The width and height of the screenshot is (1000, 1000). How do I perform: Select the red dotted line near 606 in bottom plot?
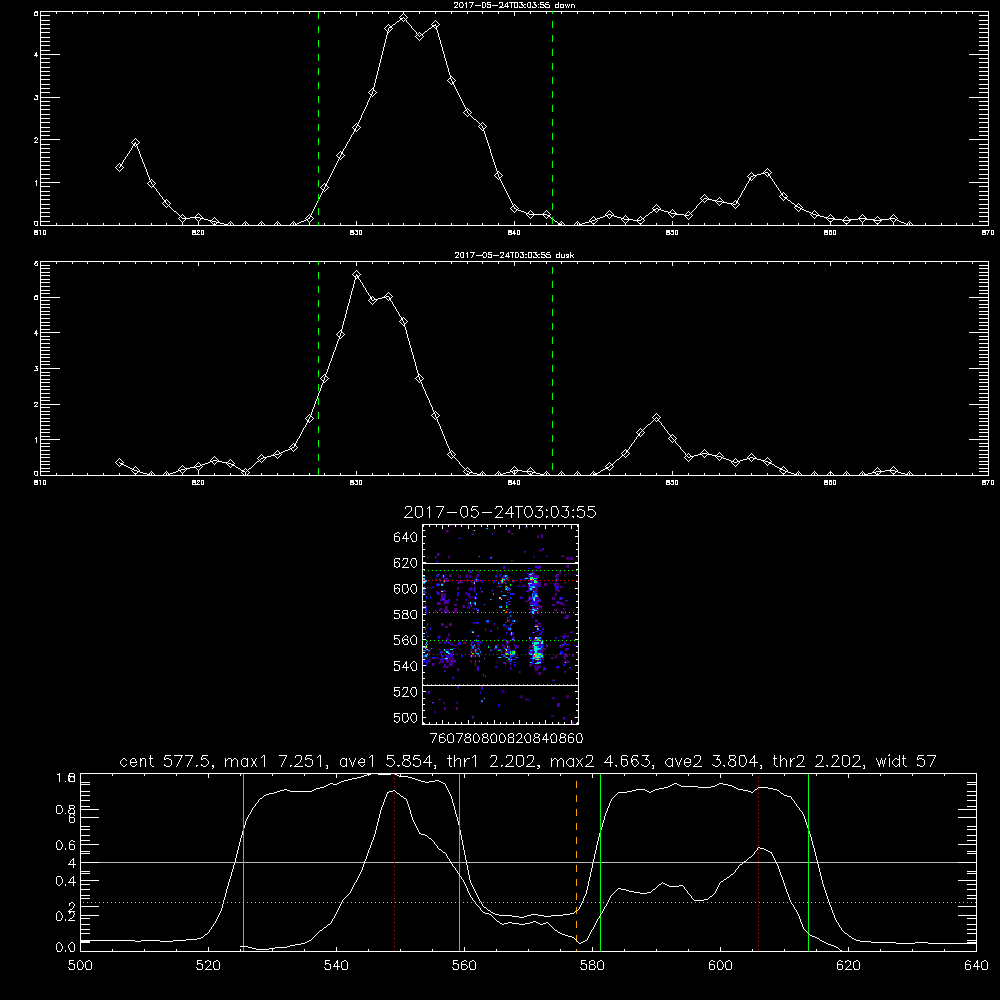click(758, 861)
